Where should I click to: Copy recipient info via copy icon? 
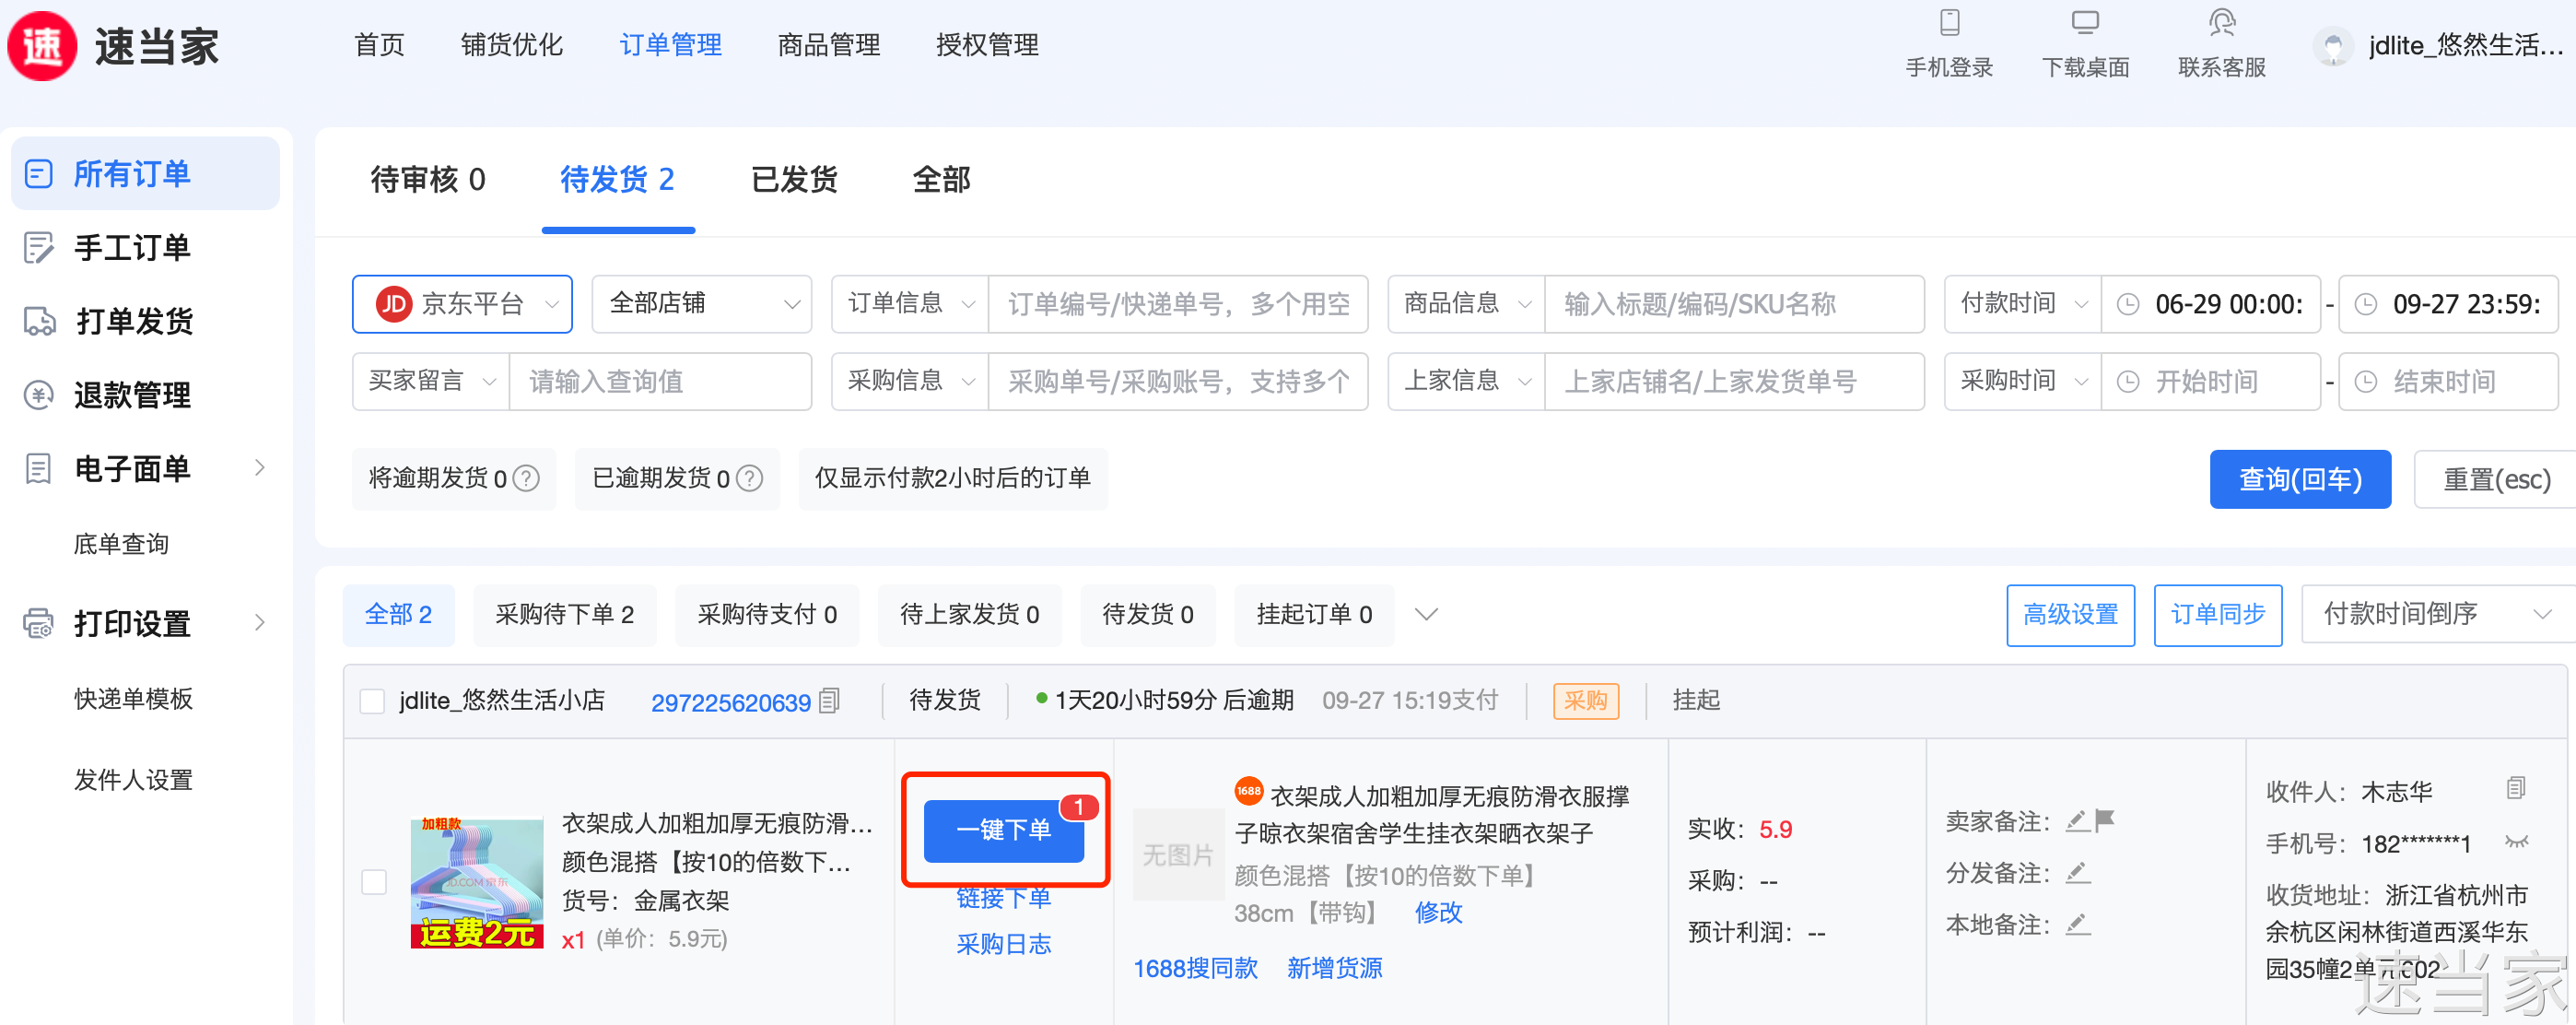point(2516,789)
